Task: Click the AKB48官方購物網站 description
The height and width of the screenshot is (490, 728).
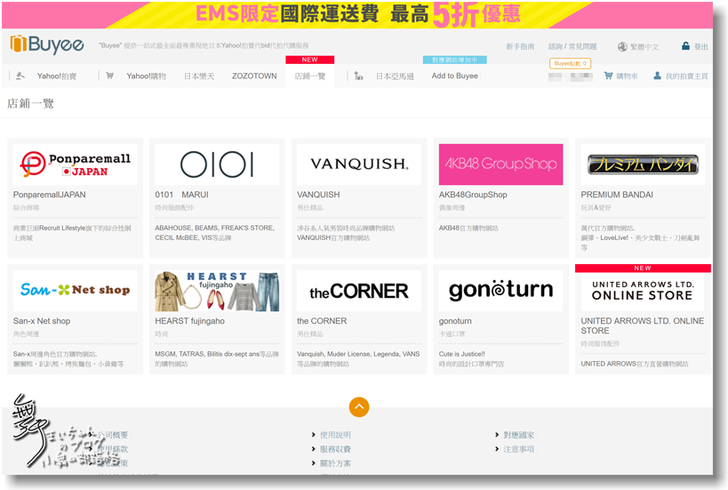Action: pos(468,228)
